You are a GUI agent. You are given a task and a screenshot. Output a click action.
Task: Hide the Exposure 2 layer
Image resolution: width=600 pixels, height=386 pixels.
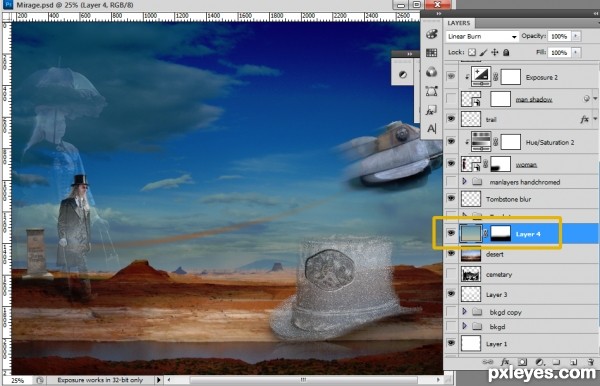pyautogui.click(x=452, y=76)
